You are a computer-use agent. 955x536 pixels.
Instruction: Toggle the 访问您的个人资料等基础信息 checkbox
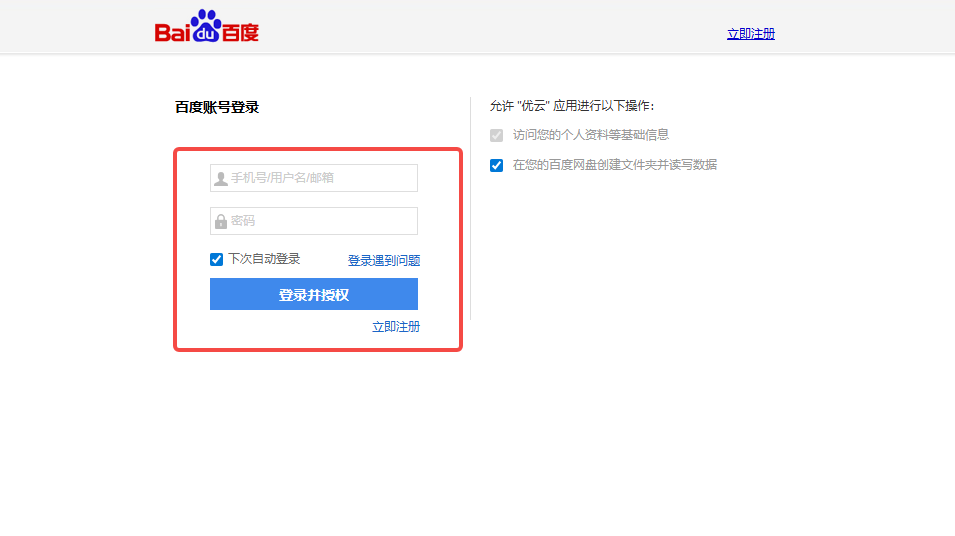(x=497, y=136)
